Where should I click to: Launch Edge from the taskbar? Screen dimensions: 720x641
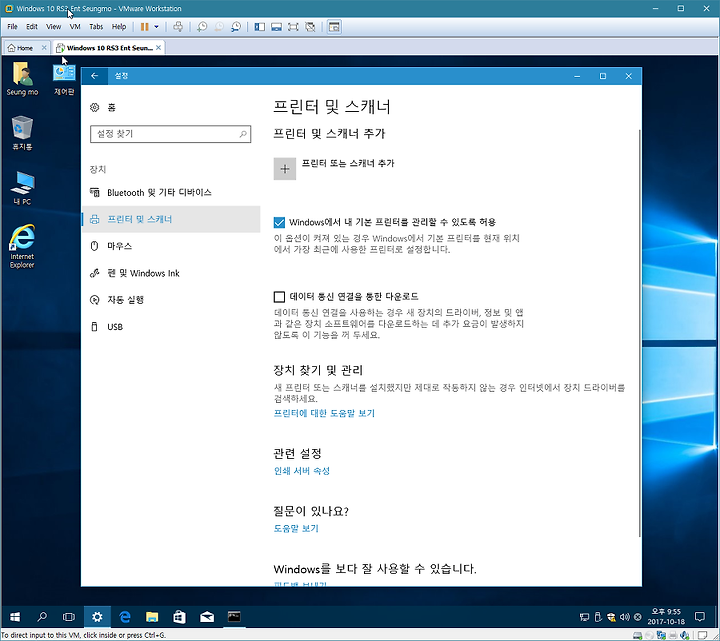[x=124, y=617]
